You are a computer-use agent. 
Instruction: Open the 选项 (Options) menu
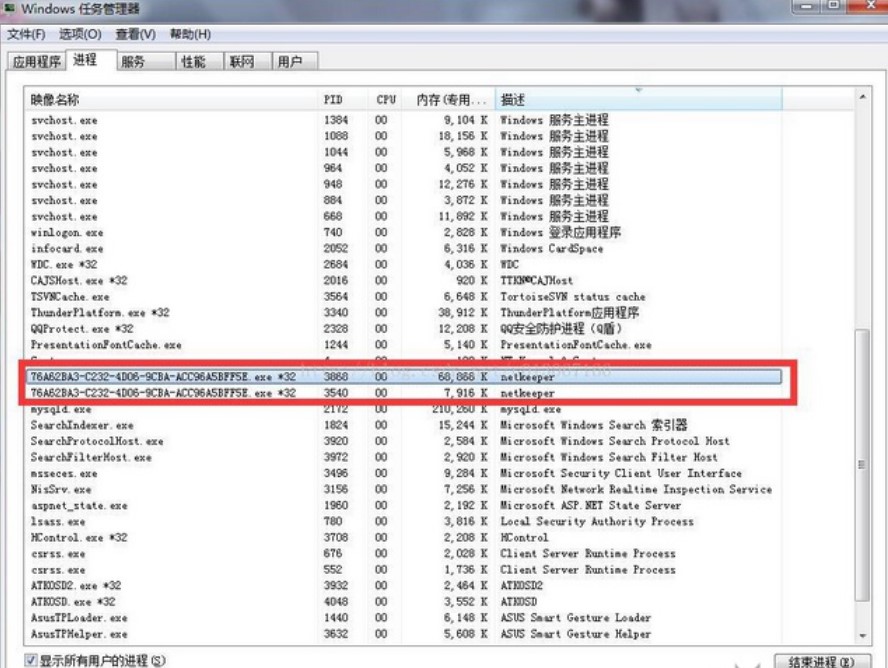click(80, 32)
